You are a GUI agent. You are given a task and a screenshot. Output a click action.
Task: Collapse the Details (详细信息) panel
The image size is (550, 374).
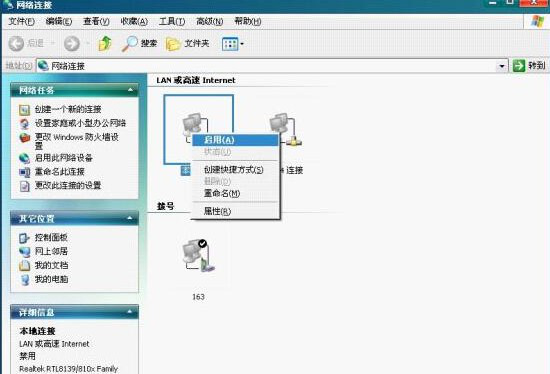130,312
